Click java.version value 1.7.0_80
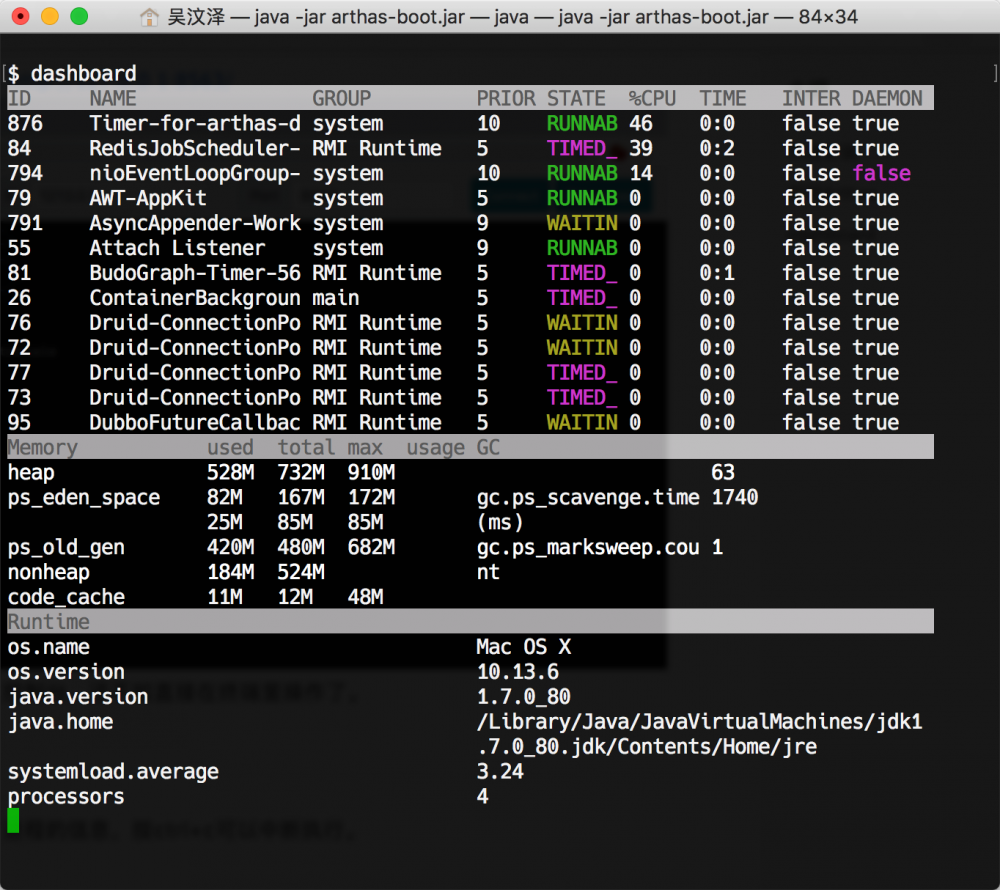The width and height of the screenshot is (1000, 890). click(x=524, y=696)
